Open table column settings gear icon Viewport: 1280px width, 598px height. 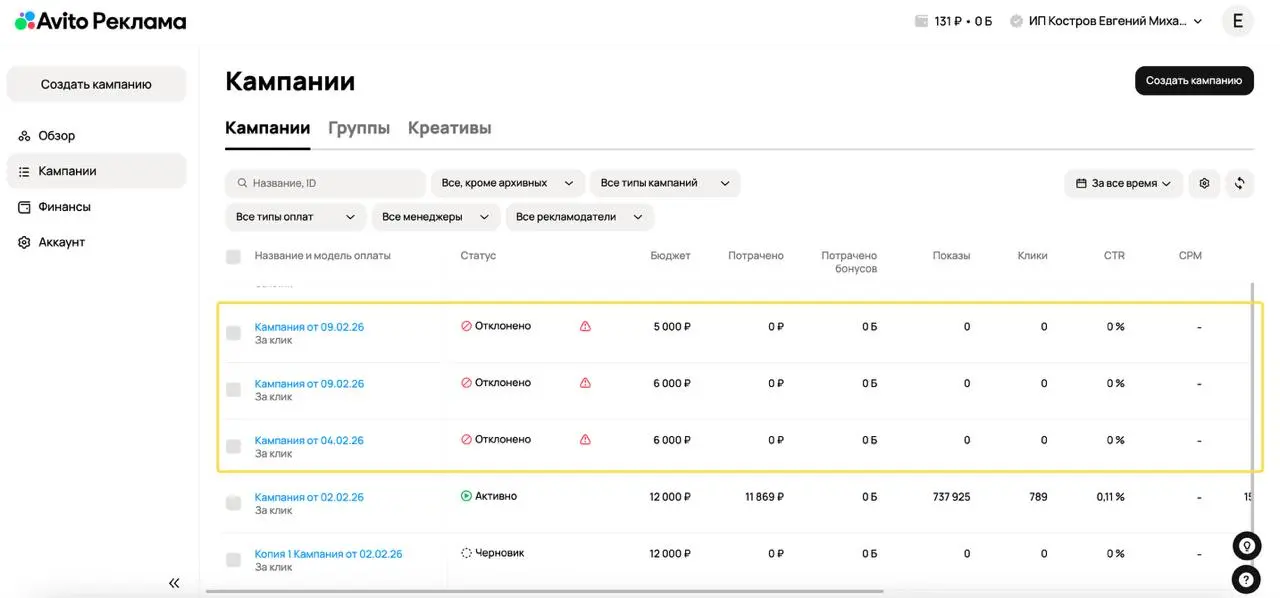[x=1204, y=183]
